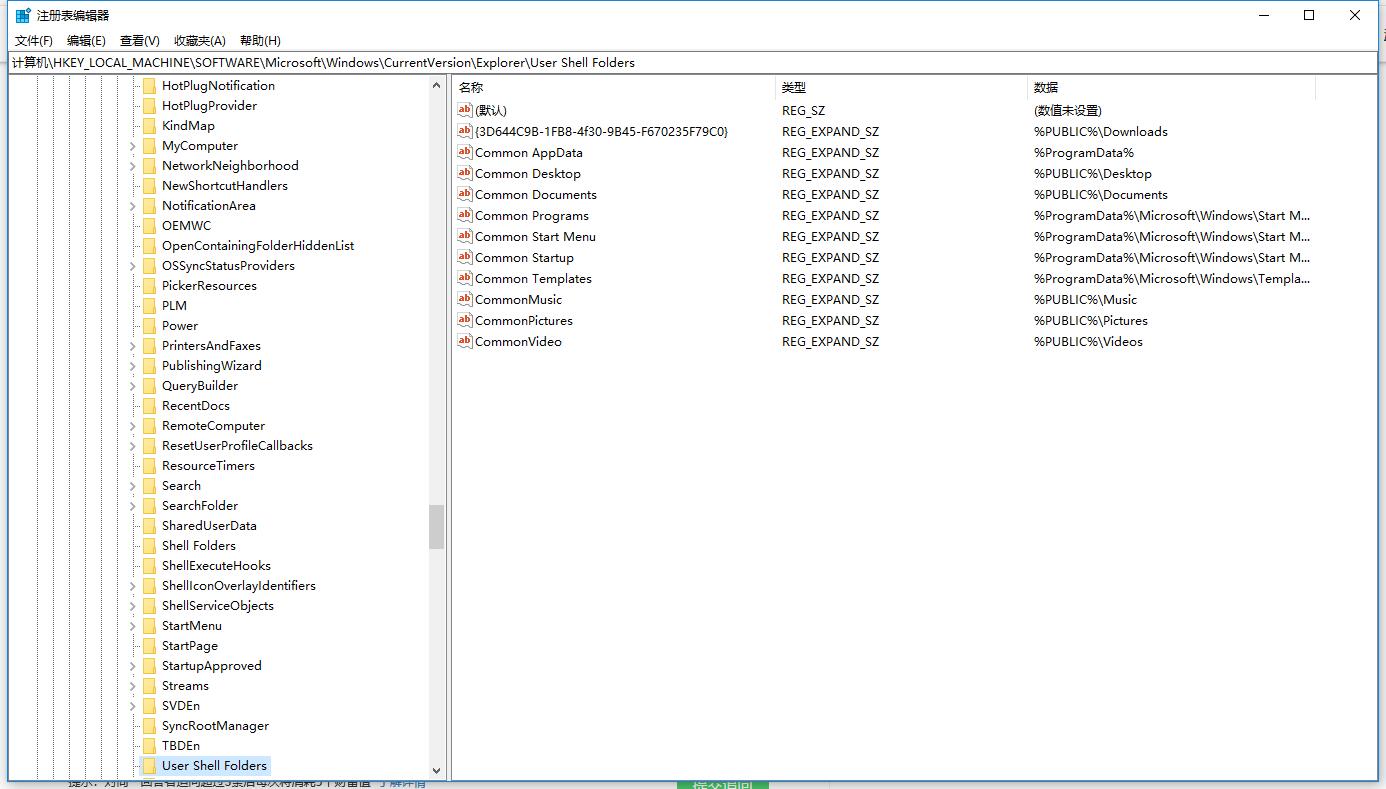Click the folder icon of TBDEn key

click(149, 745)
